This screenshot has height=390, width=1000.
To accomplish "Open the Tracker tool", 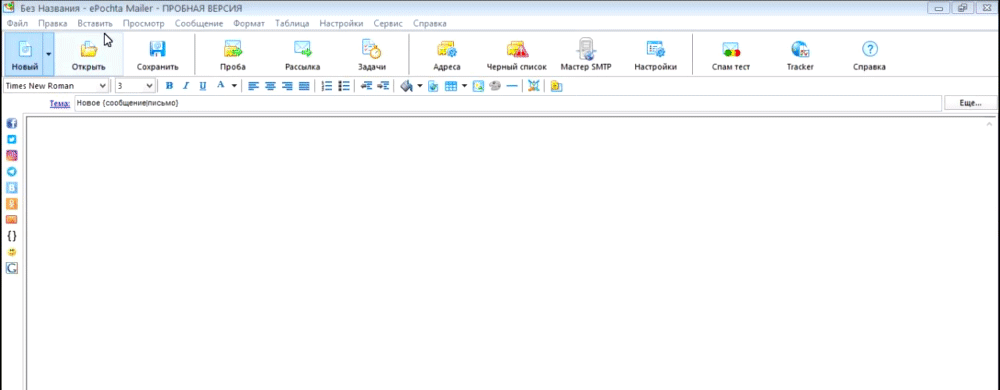I will click(800, 54).
